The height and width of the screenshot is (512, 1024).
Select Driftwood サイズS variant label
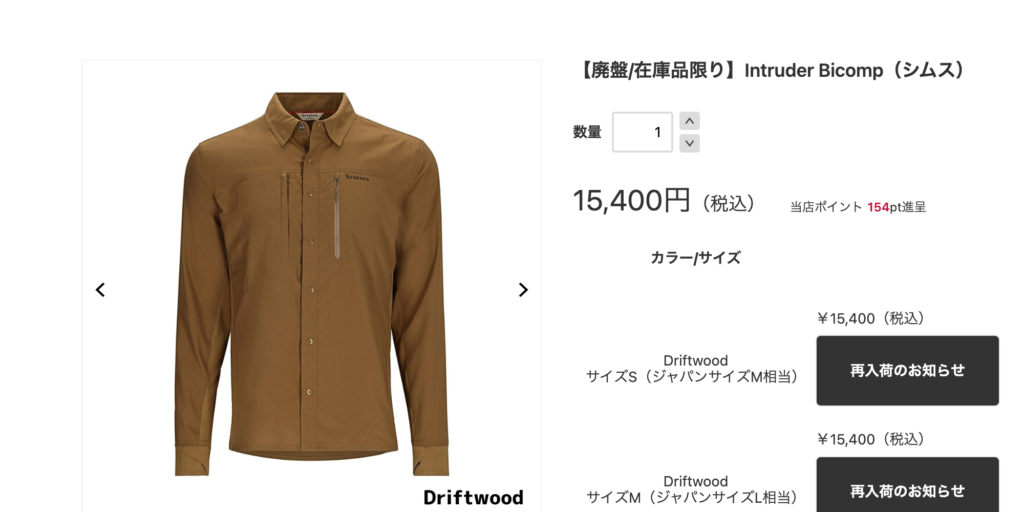tap(695, 369)
